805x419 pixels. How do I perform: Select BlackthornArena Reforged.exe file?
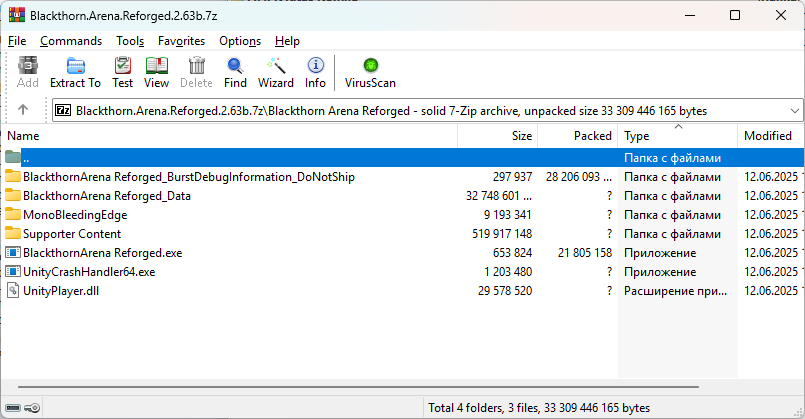(102, 253)
